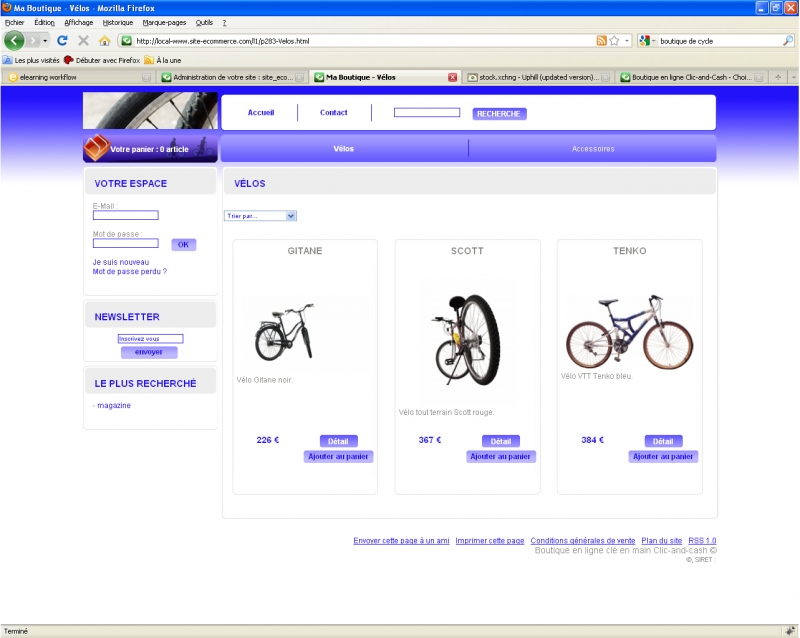The width and height of the screenshot is (800, 638).
Task: Click Détail for the Tenko bike
Action: point(663,441)
